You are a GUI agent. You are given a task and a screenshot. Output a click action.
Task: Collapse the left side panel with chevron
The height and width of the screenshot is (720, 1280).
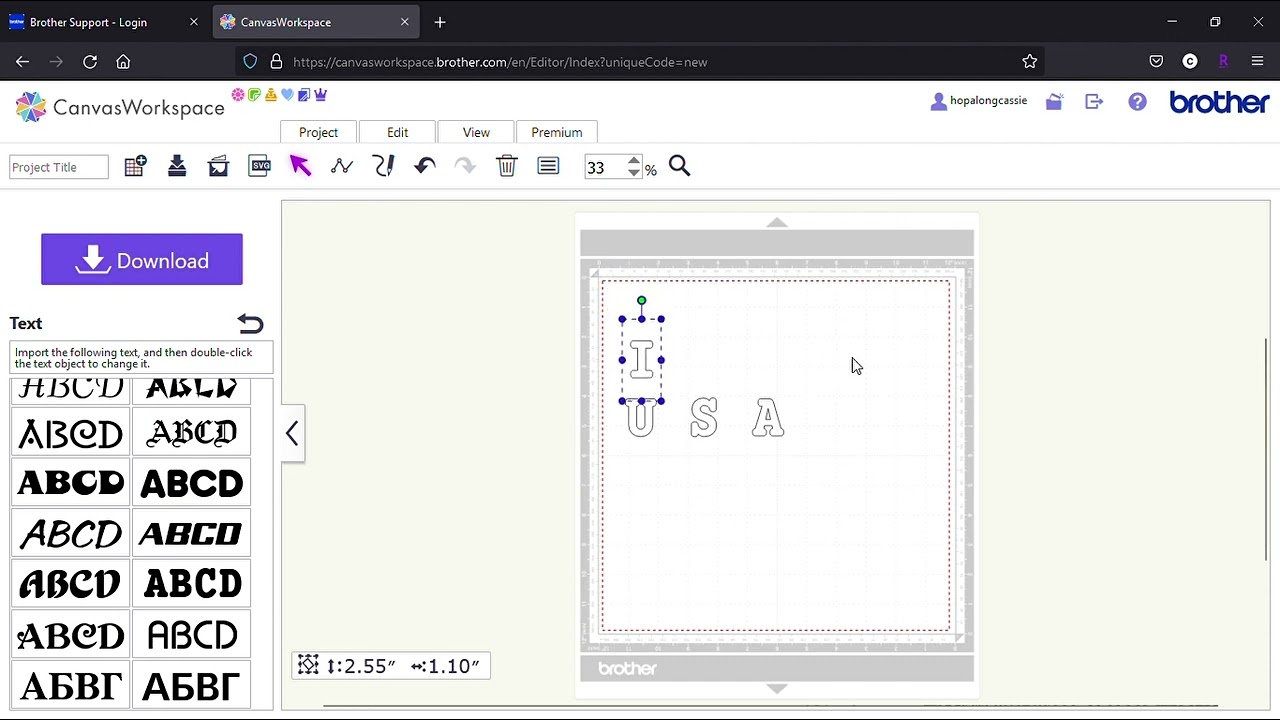[292, 433]
